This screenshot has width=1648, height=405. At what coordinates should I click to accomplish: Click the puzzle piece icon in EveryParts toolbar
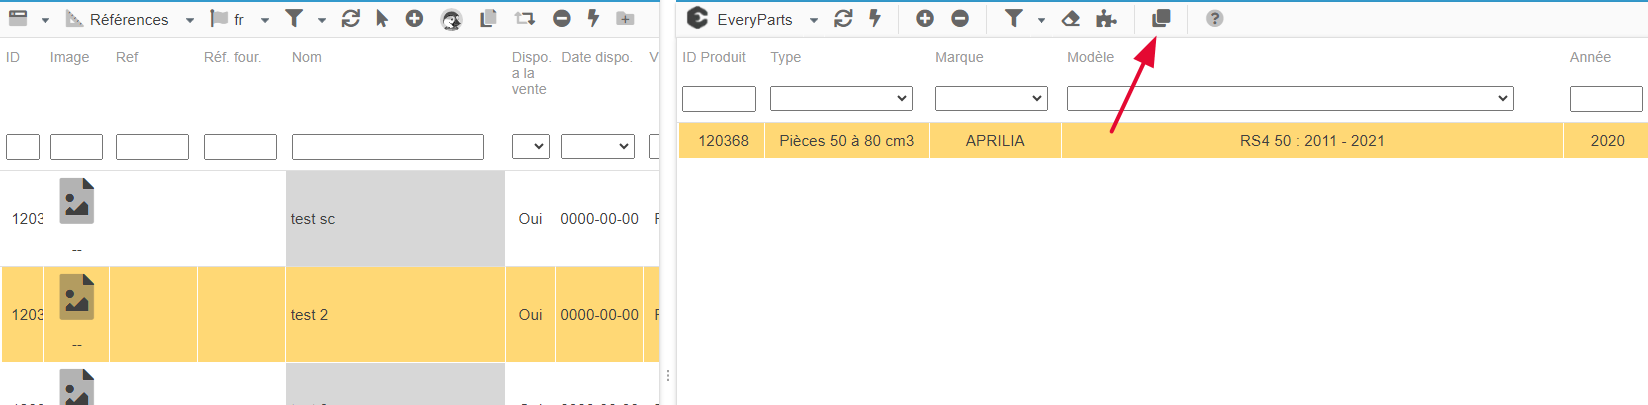click(1106, 18)
